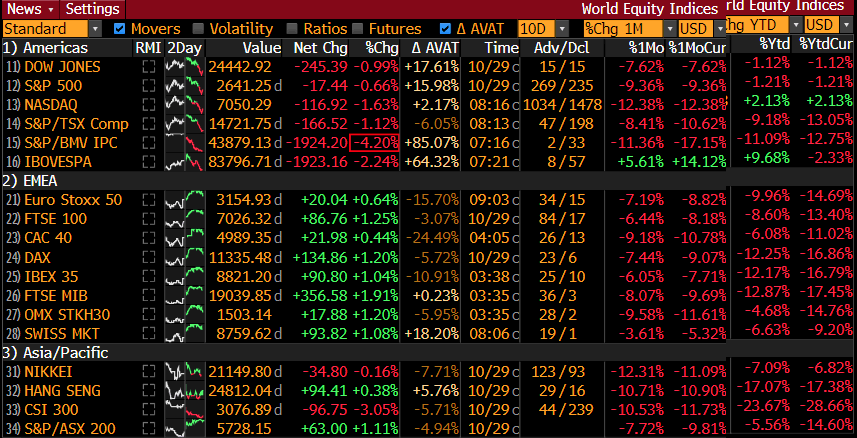Sort by the %Chg column header

pos(382,48)
